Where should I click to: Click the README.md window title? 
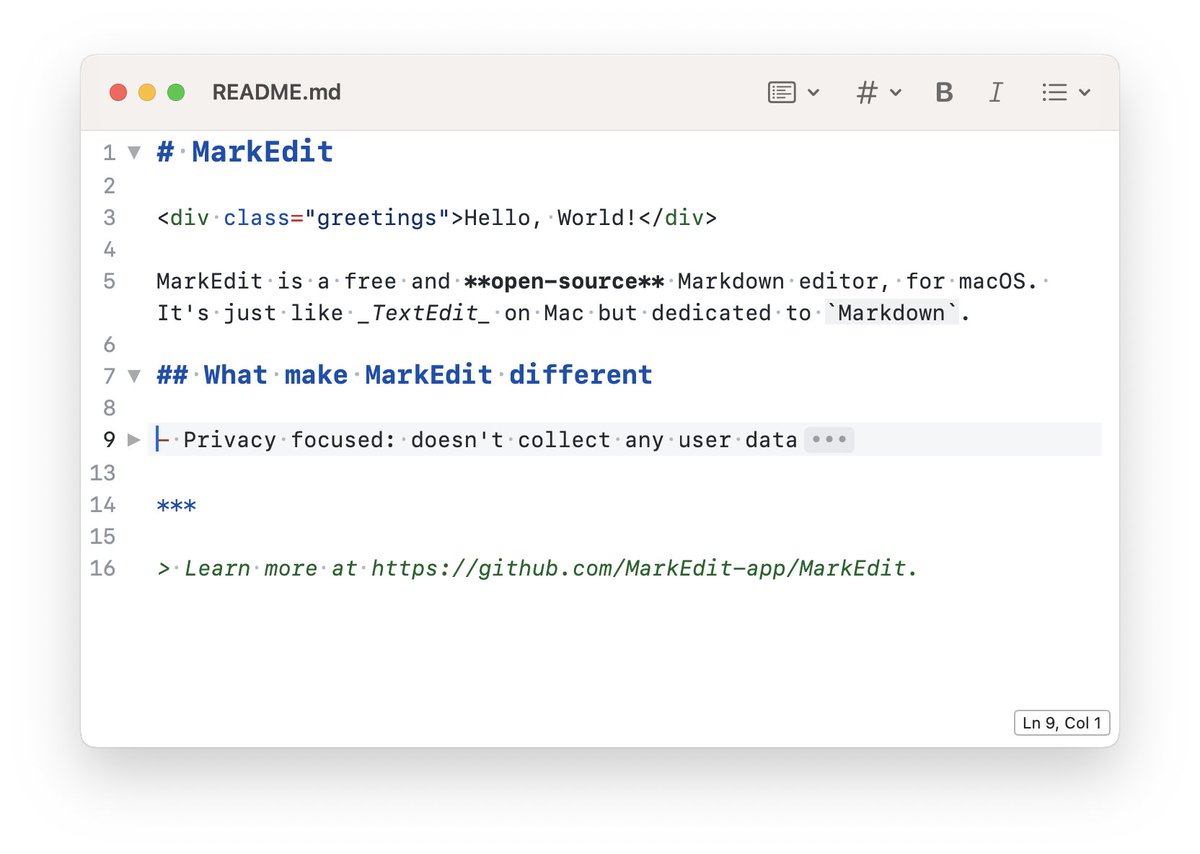coord(276,92)
